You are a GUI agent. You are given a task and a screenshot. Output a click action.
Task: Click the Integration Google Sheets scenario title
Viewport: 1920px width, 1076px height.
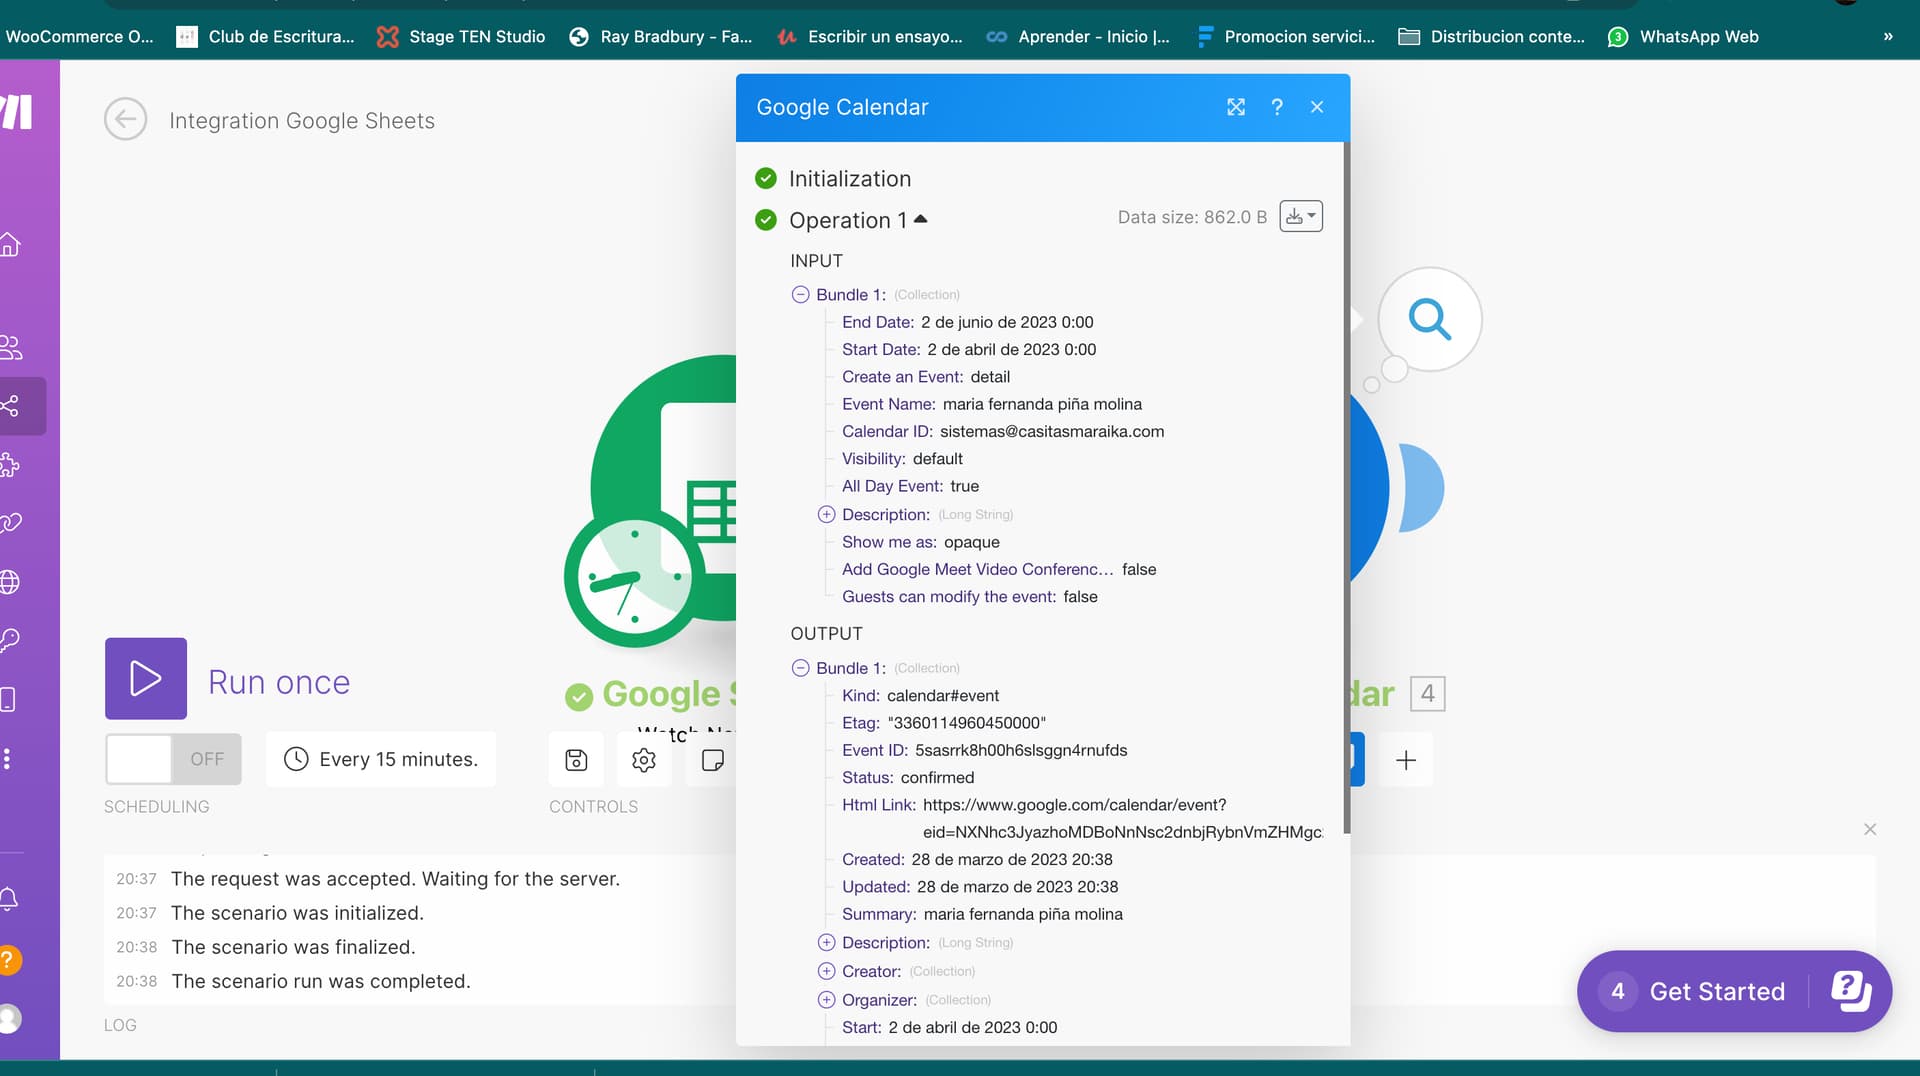[302, 120]
